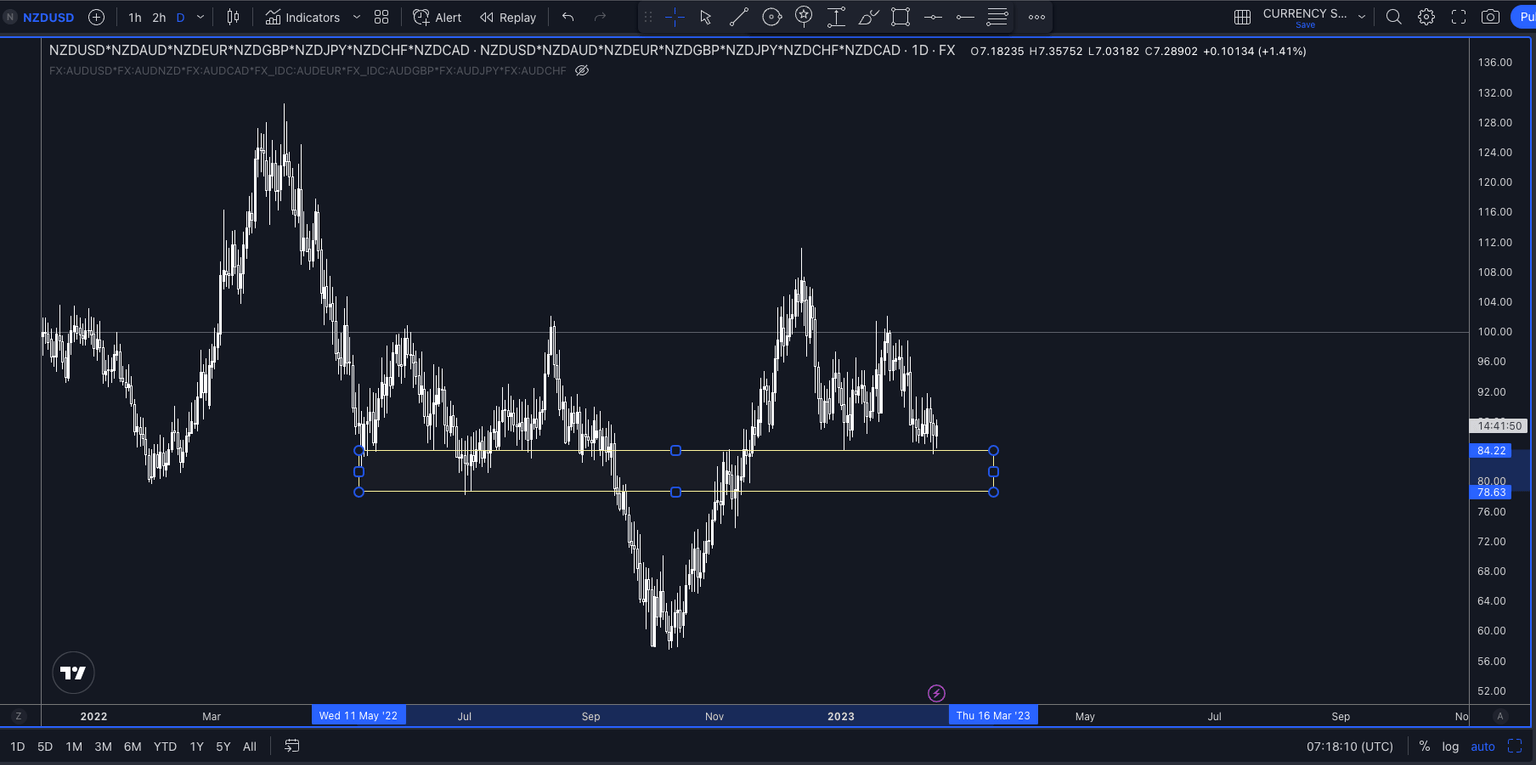
Task: Select the All range button
Action: pos(249,746)
